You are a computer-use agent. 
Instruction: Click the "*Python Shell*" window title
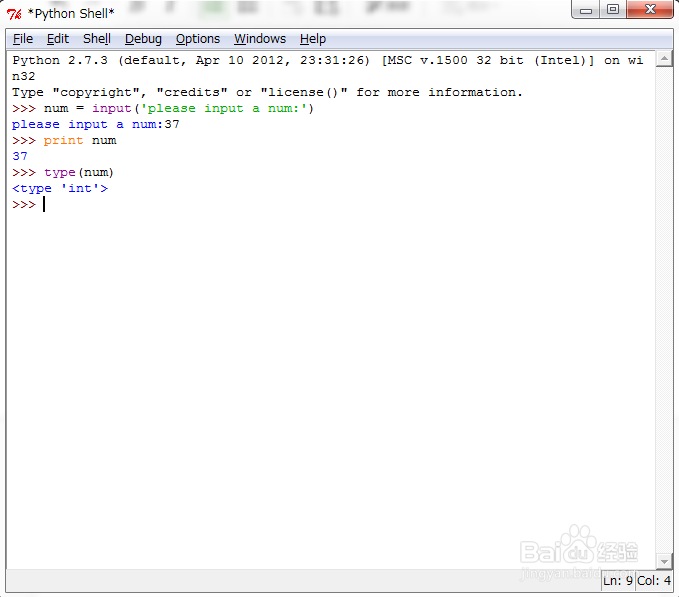tap(71, 14)
